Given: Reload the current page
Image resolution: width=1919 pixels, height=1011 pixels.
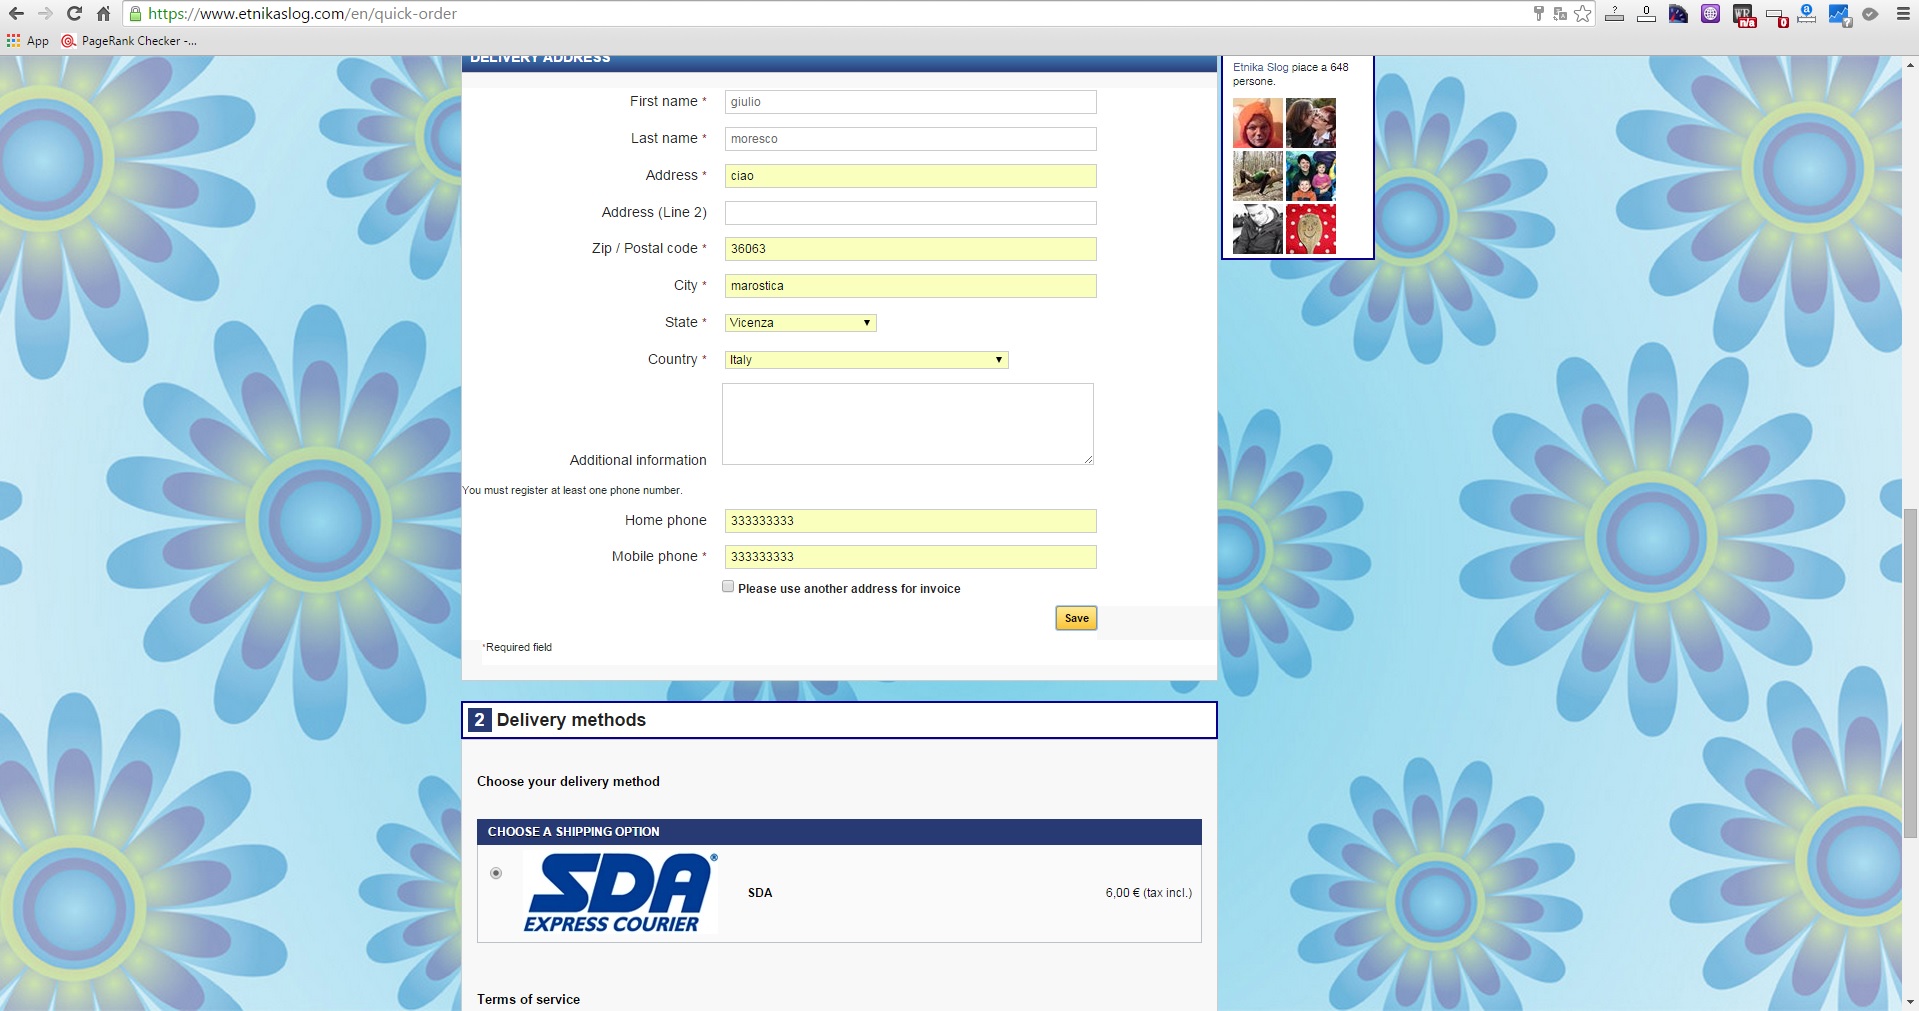Looking at the screenshot, I should pyautogui.click(x=74, y=14).
